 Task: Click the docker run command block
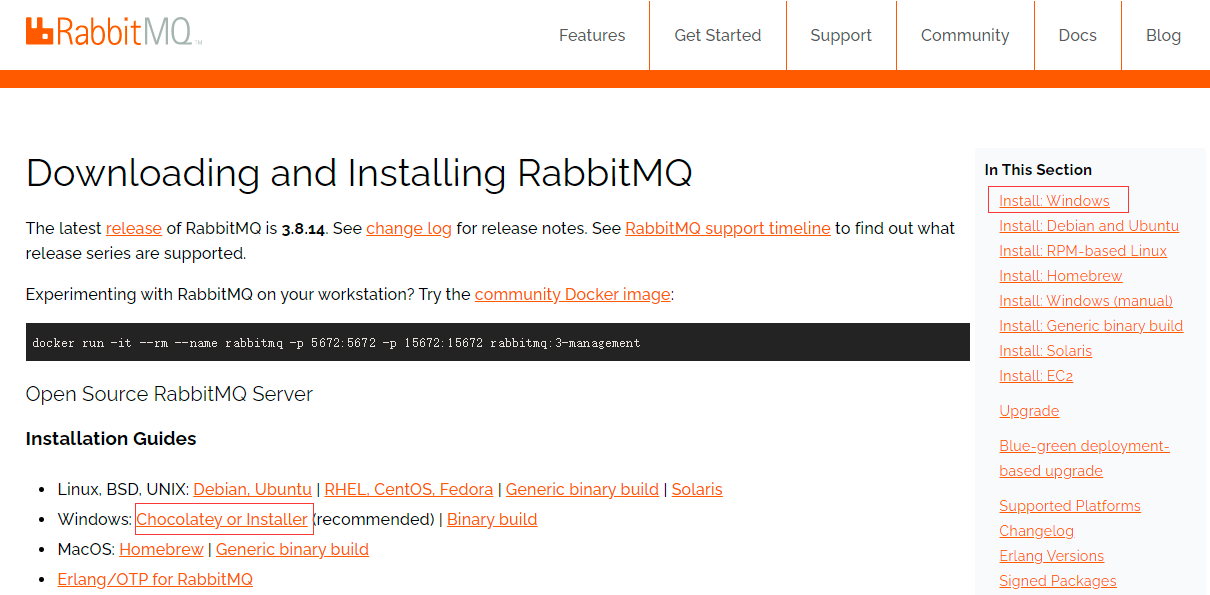[498, 342]
